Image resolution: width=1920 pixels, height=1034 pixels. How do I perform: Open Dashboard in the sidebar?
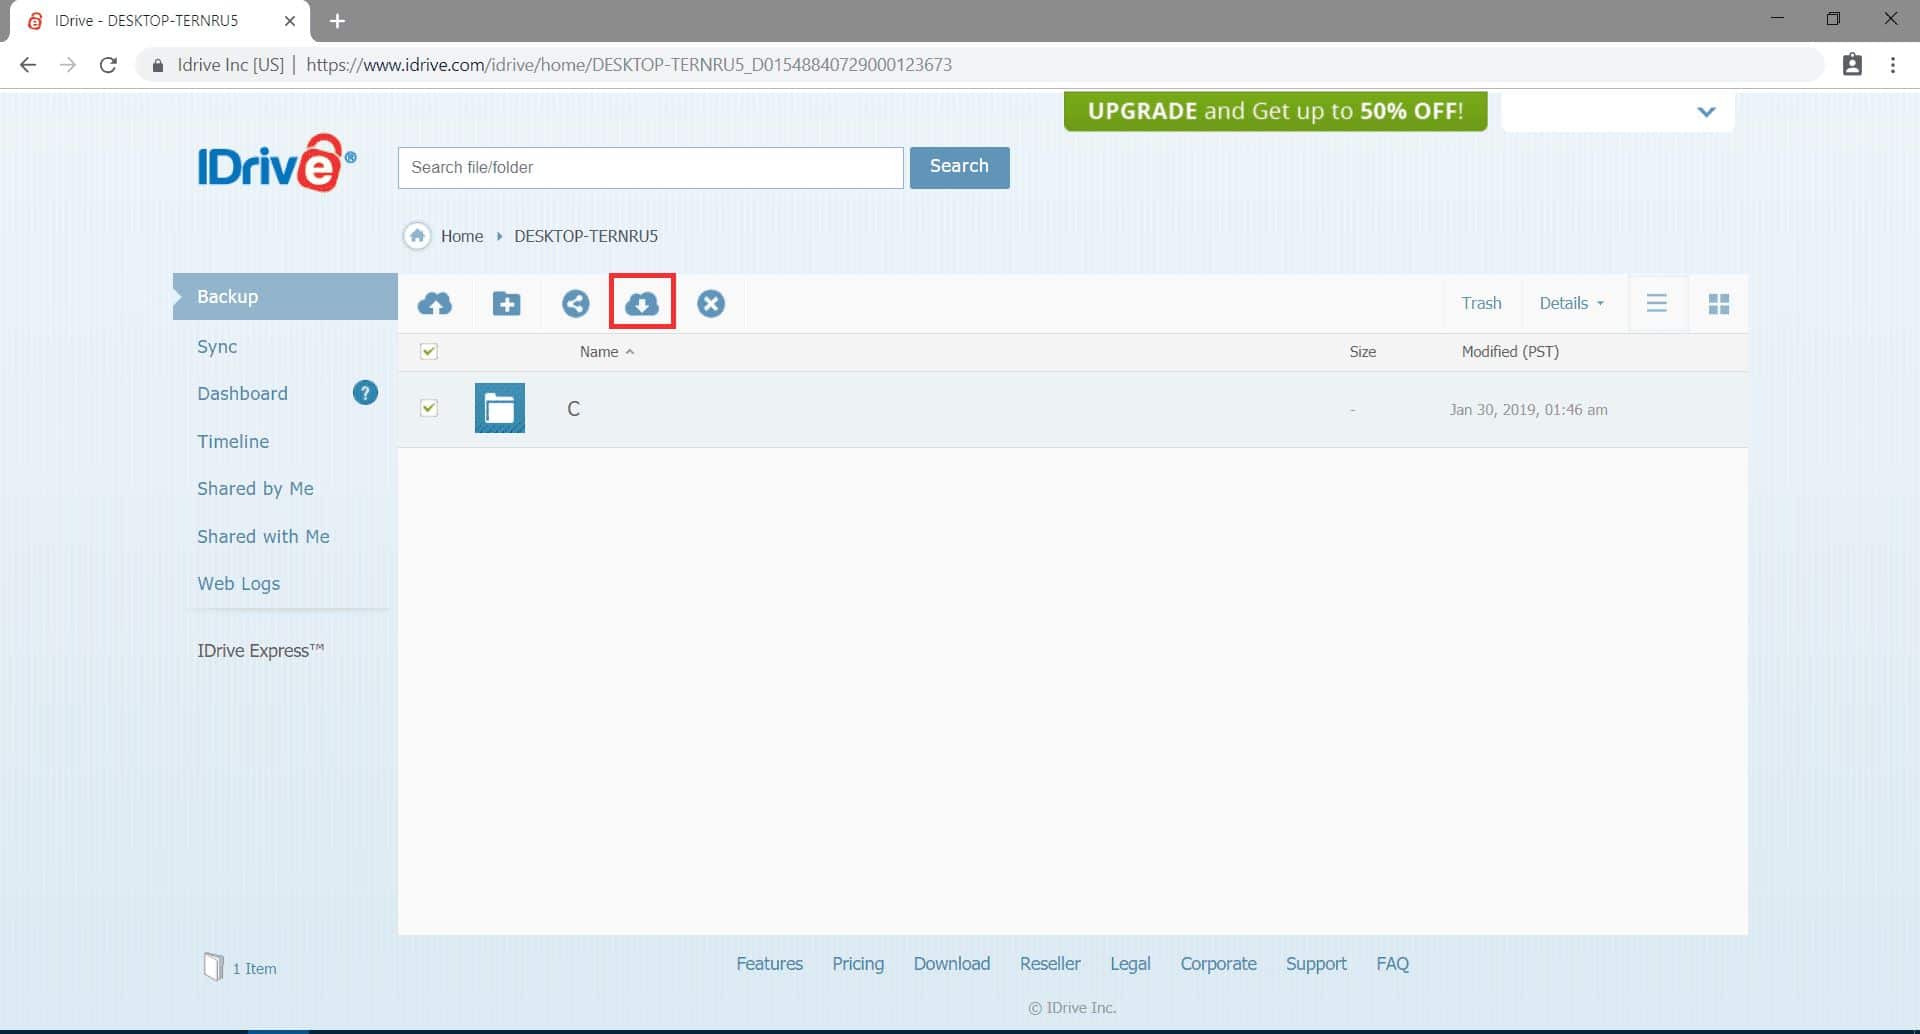tap(242, 393)
